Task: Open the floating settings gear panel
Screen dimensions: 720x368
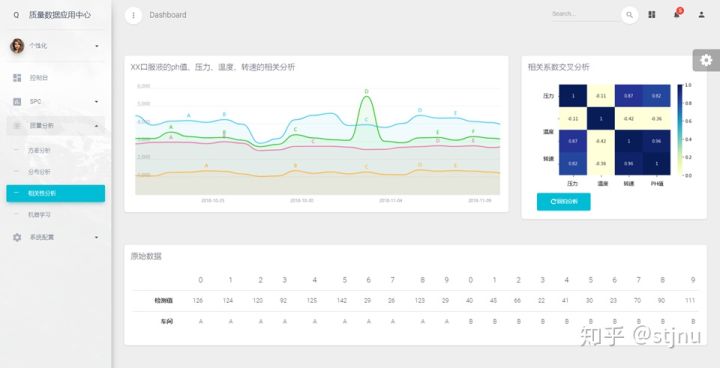Action: 706,60
